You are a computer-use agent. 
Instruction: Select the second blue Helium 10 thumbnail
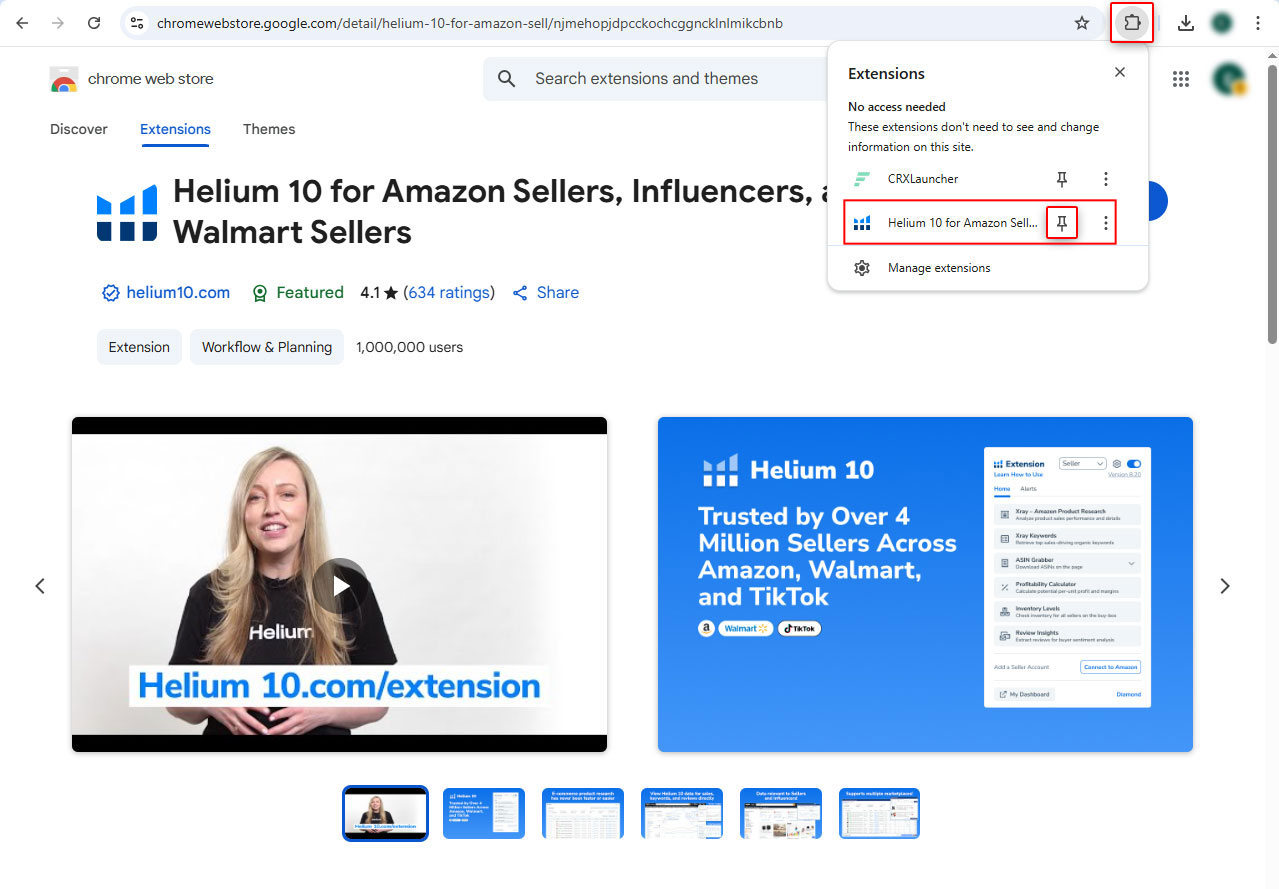pyautogui.click(x=484, y=813)
